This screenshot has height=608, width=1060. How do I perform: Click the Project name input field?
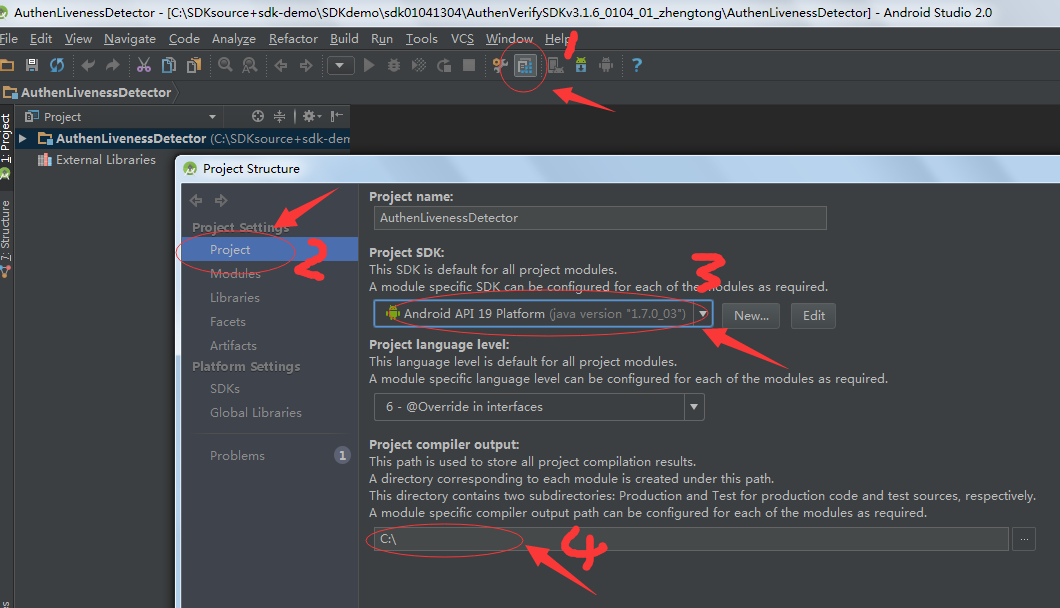point(600,218)
